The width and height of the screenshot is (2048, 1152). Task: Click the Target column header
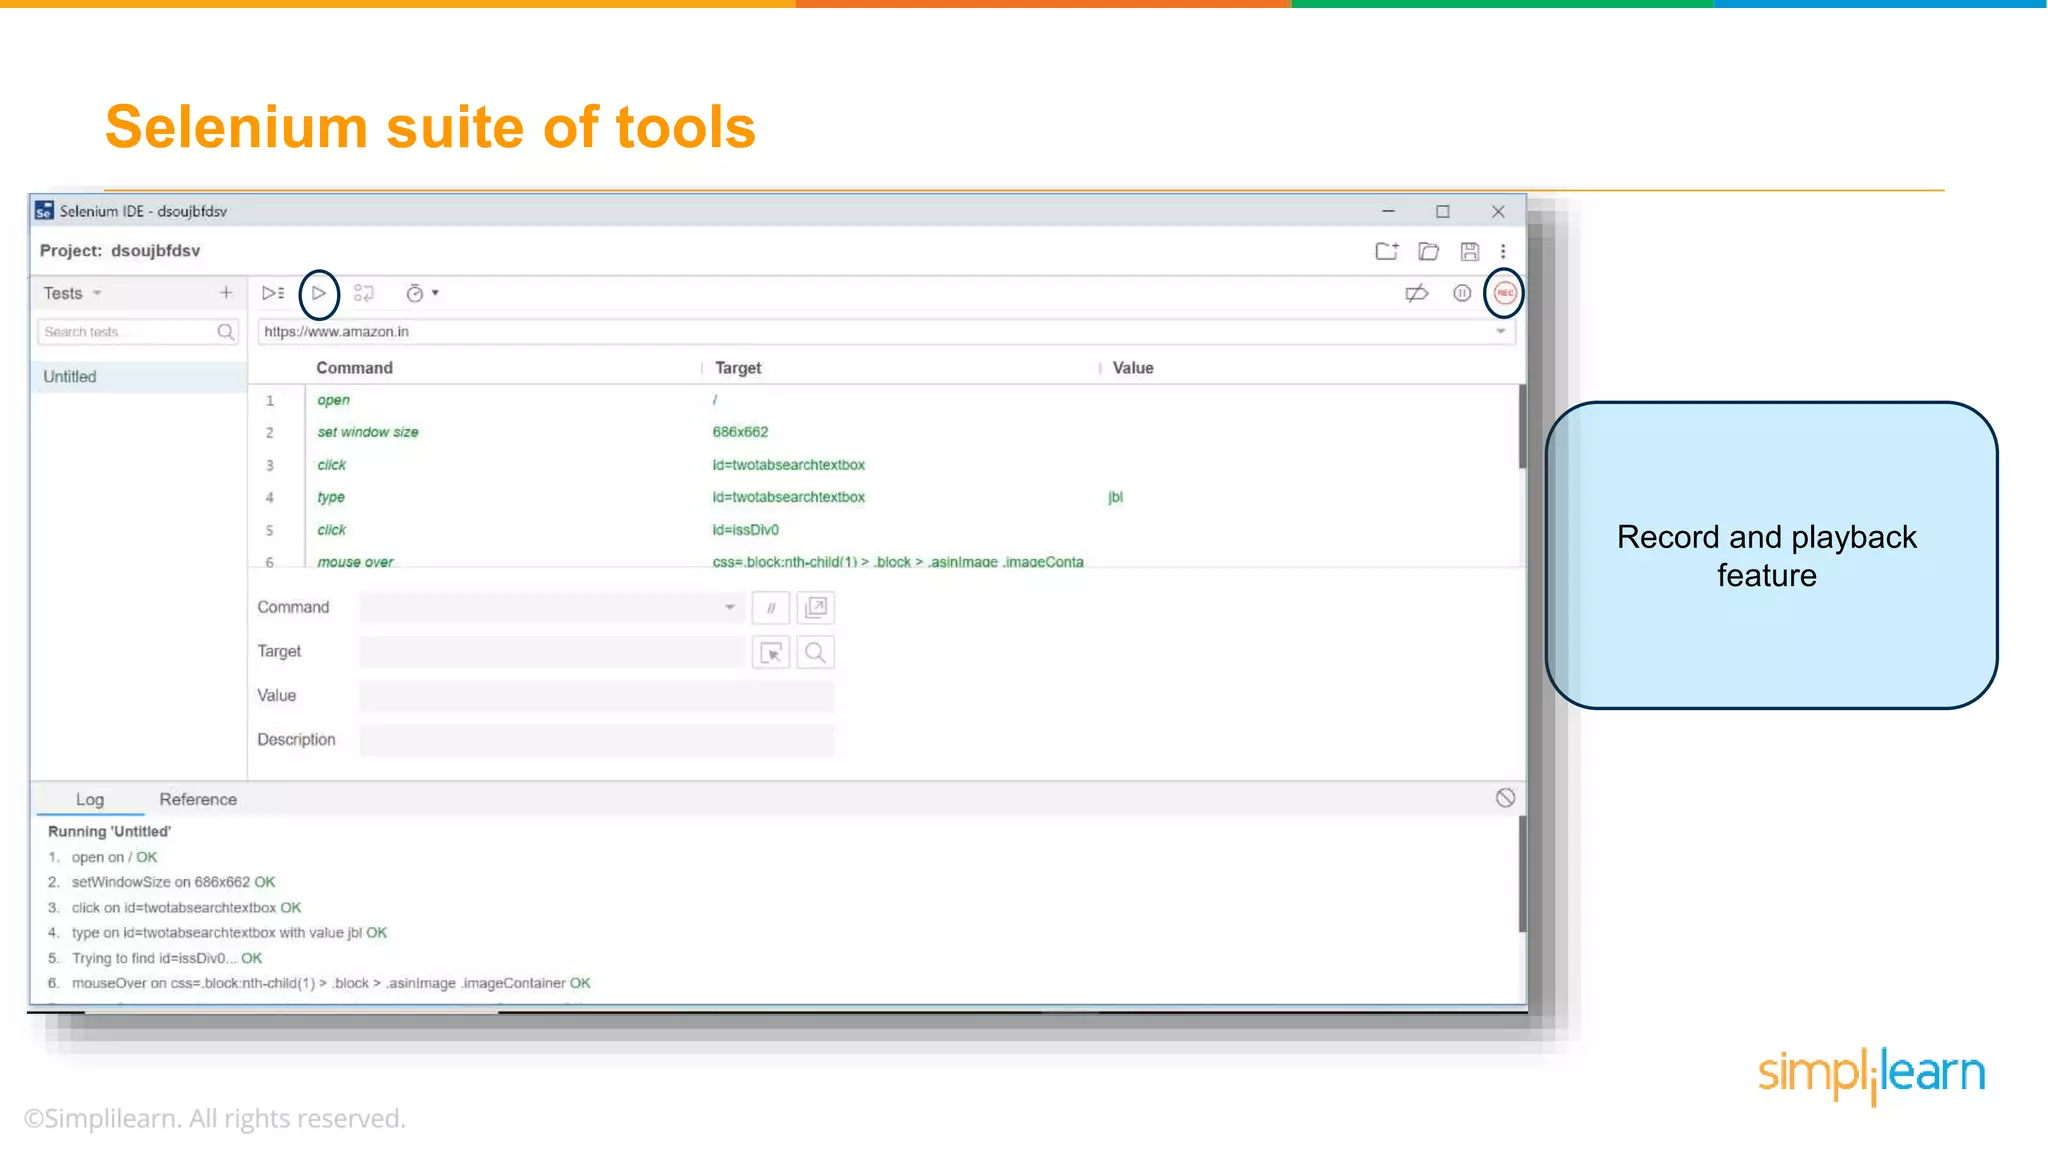tap(738, 368)
